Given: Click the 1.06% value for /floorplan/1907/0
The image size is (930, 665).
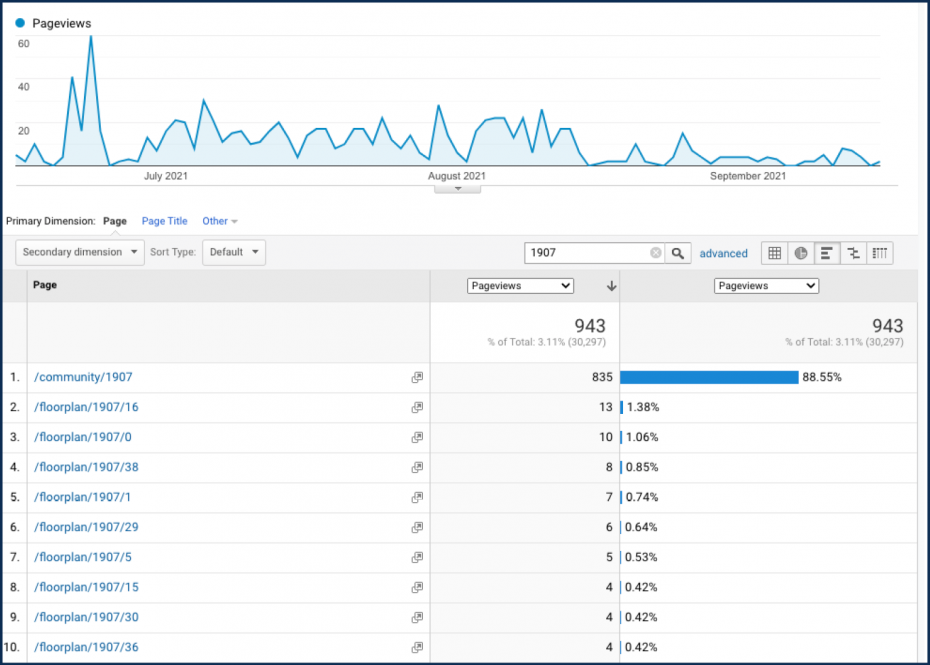Looking at the screenshot, I should coord(642,437).
